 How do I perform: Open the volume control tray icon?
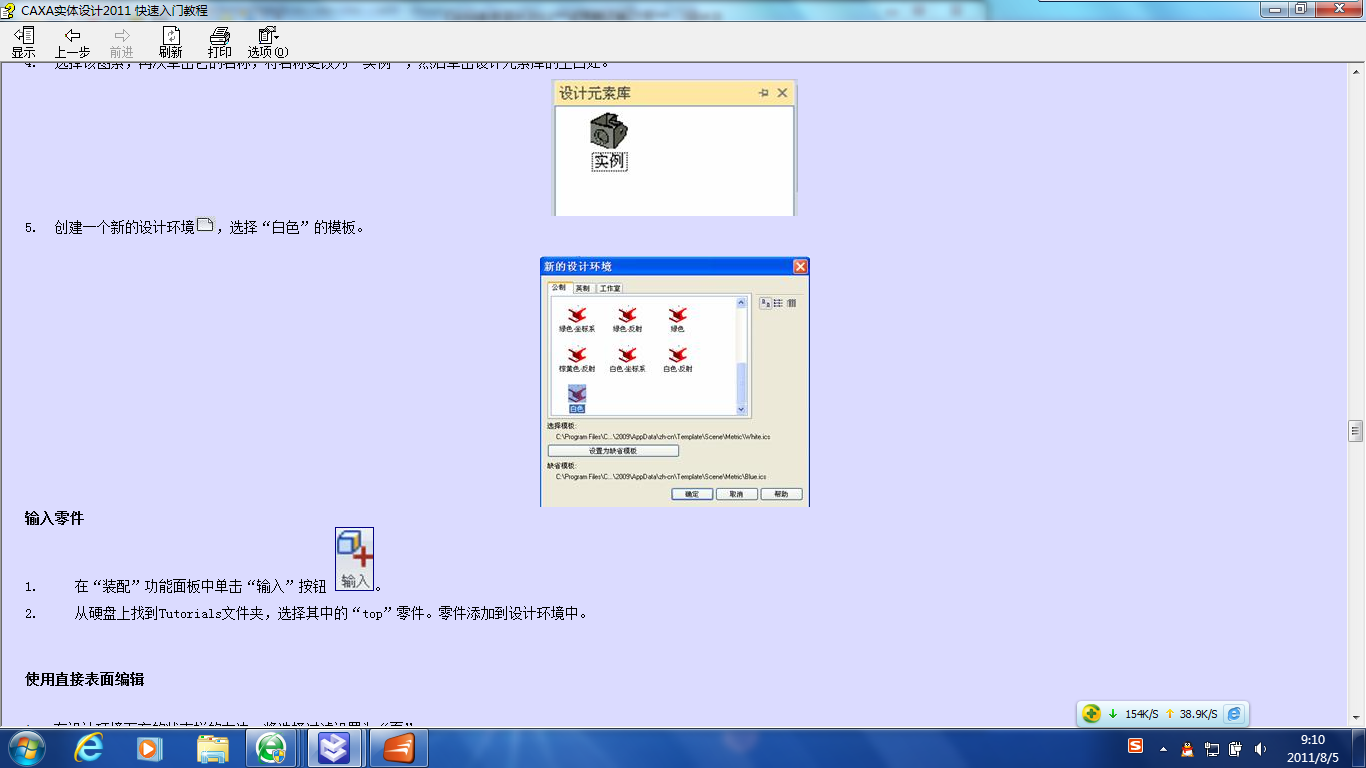tap(1260, 749)
